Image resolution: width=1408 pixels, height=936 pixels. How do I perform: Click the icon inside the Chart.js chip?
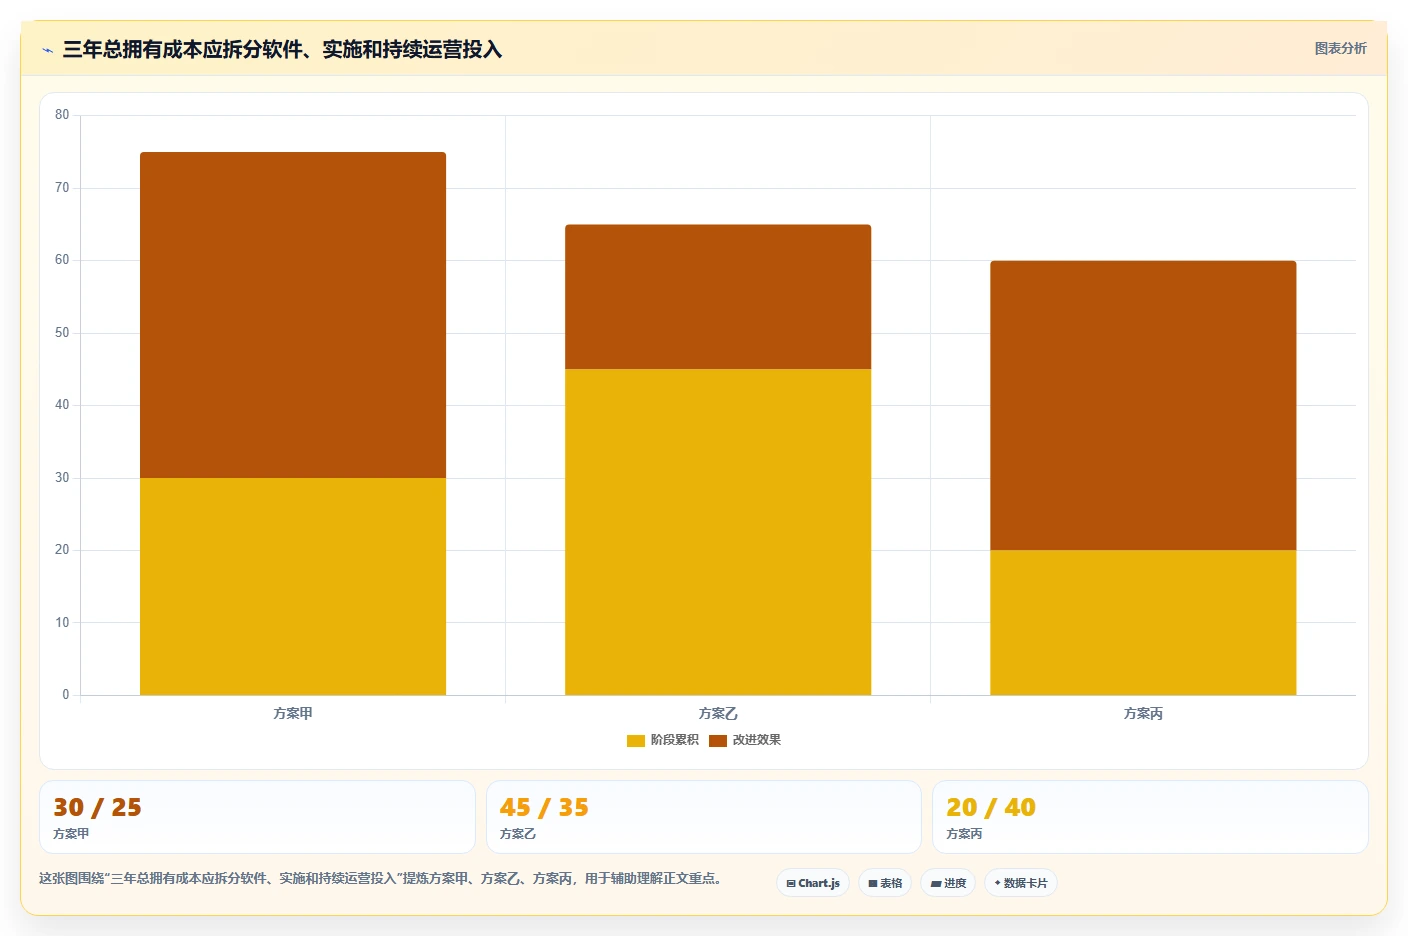[x=791, y=884]
